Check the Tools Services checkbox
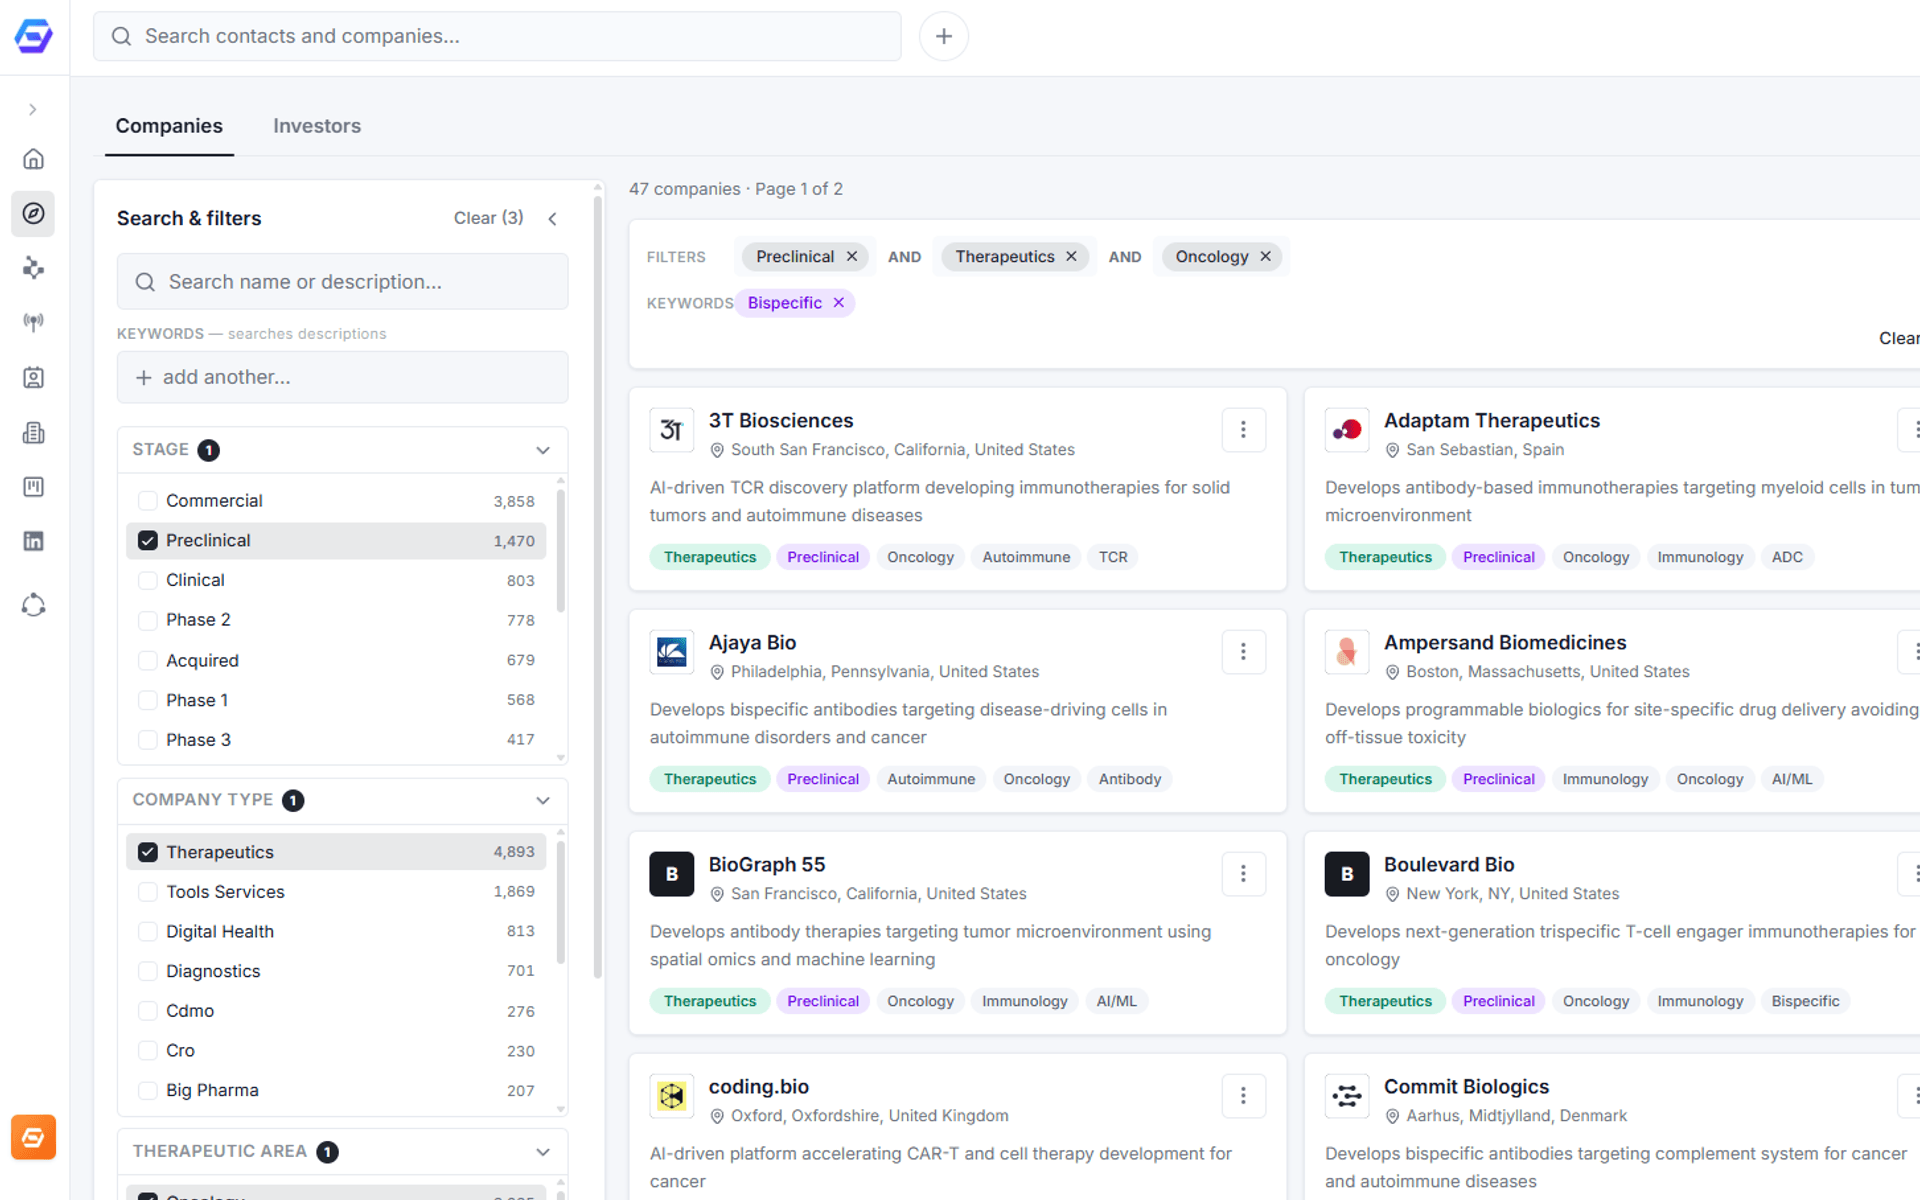 pos(147,892)
